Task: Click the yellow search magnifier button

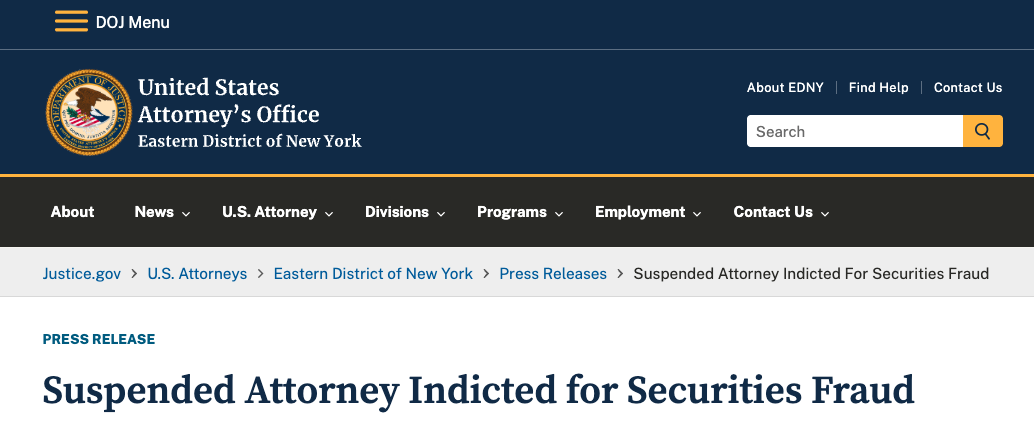Action: 983,131
